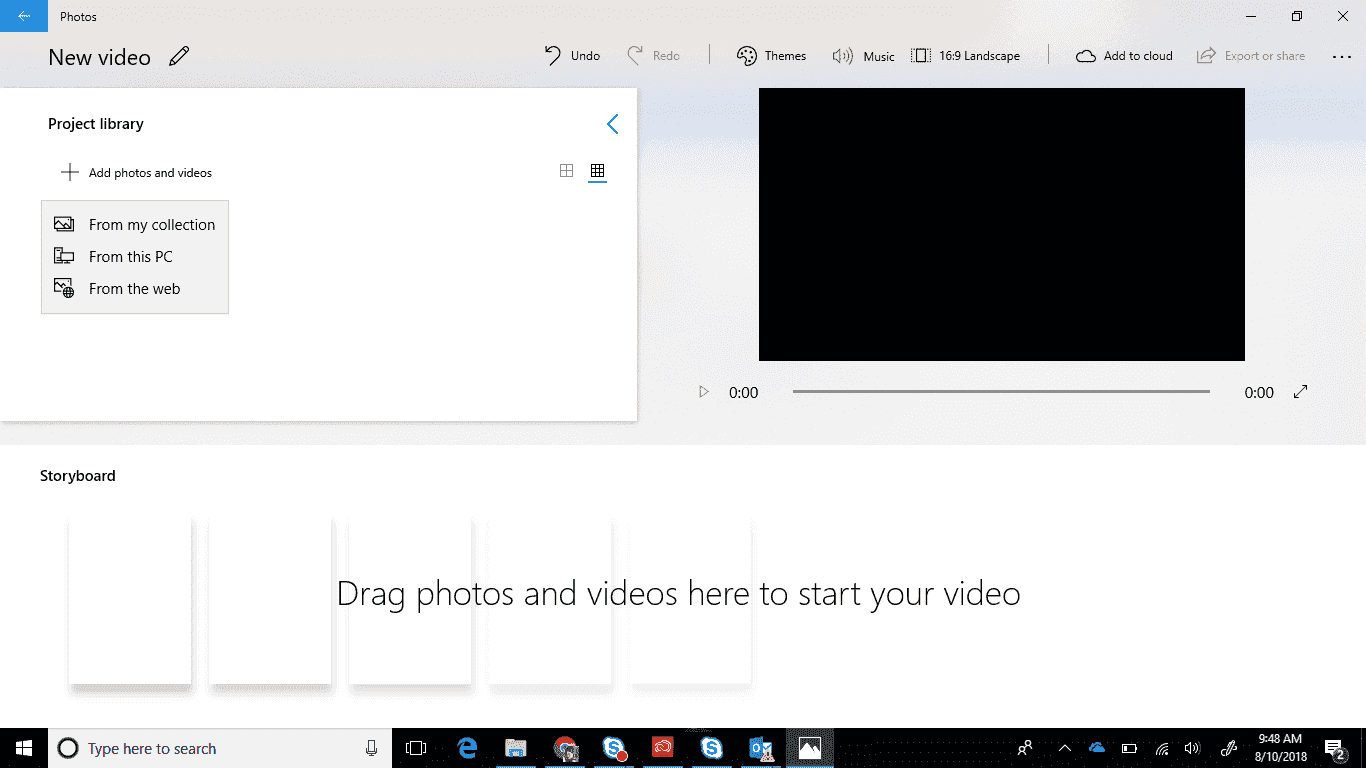Switch library to medium grid view
The width and height of the screenshot is (1366, 768).
pyautogui.click(x=566, y=171)
